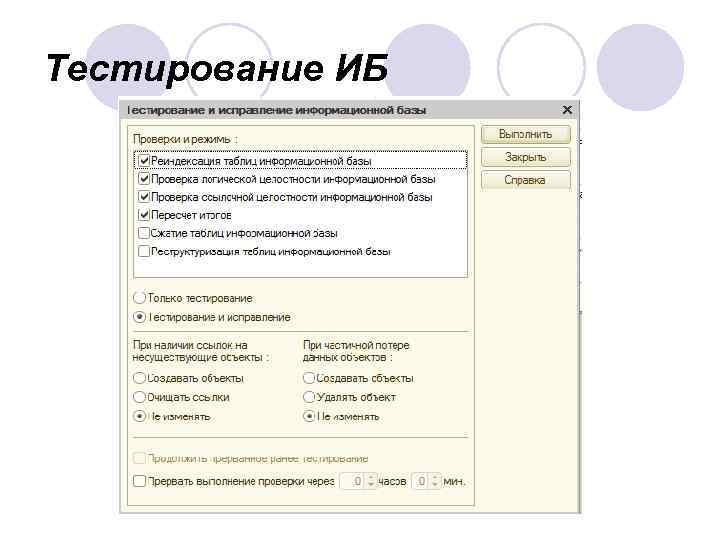
Task: Click the Закрыть button
Action: pyautogui.click(x=526, y=157)
